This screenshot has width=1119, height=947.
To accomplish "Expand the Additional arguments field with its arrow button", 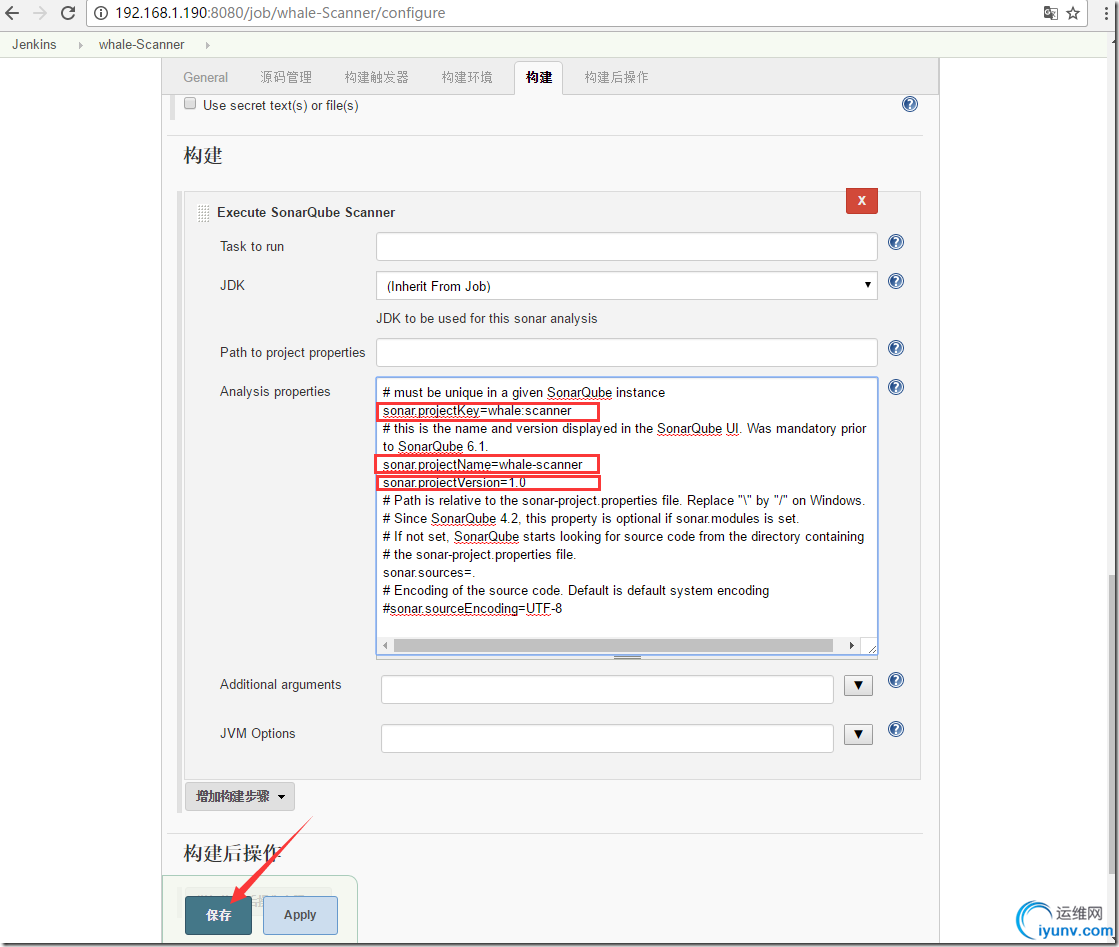I will point(859,686).
